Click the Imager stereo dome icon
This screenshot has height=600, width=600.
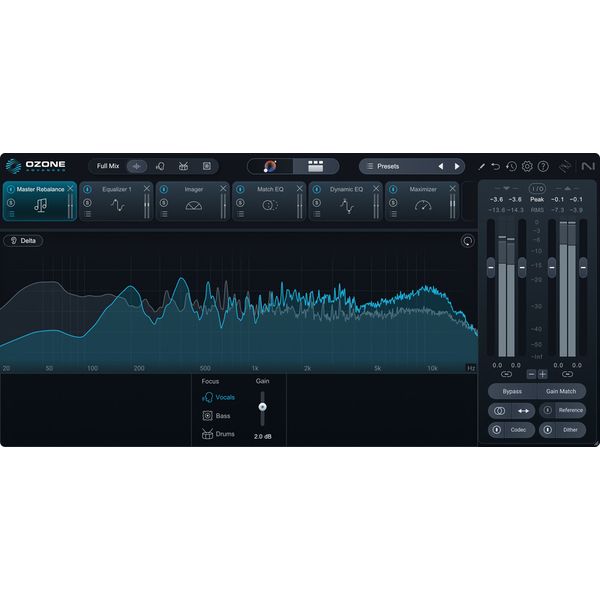194,206
